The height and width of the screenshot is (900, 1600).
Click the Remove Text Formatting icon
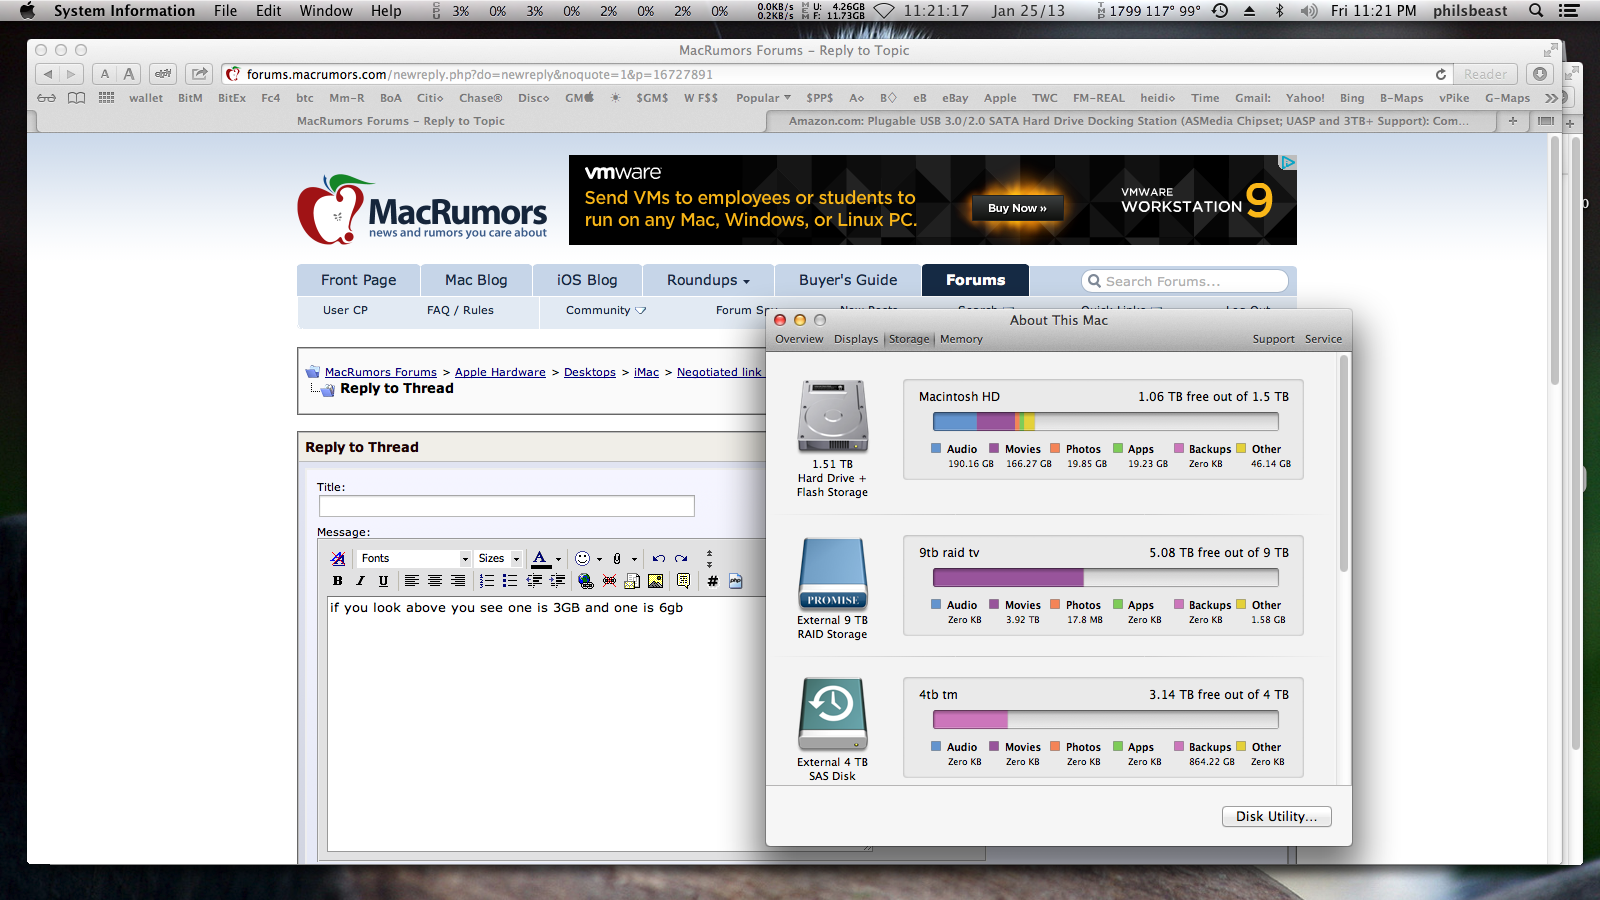(x=338, y=558)
